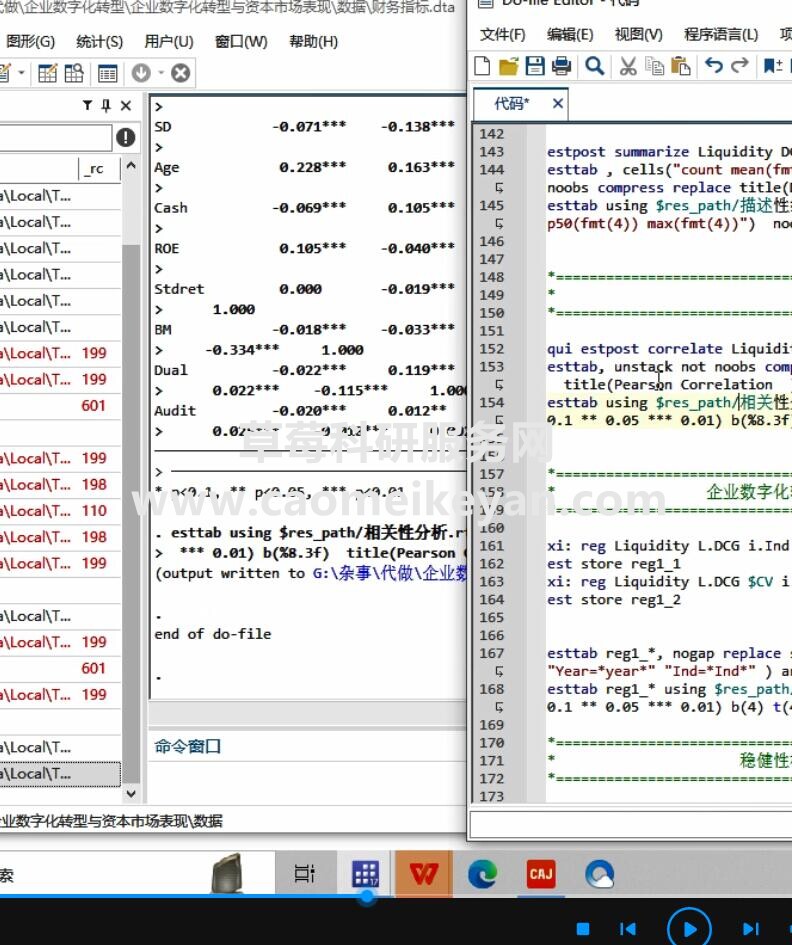Copy selection using the copy icon
Screen dimensions: 792x945
click(654, 66)
